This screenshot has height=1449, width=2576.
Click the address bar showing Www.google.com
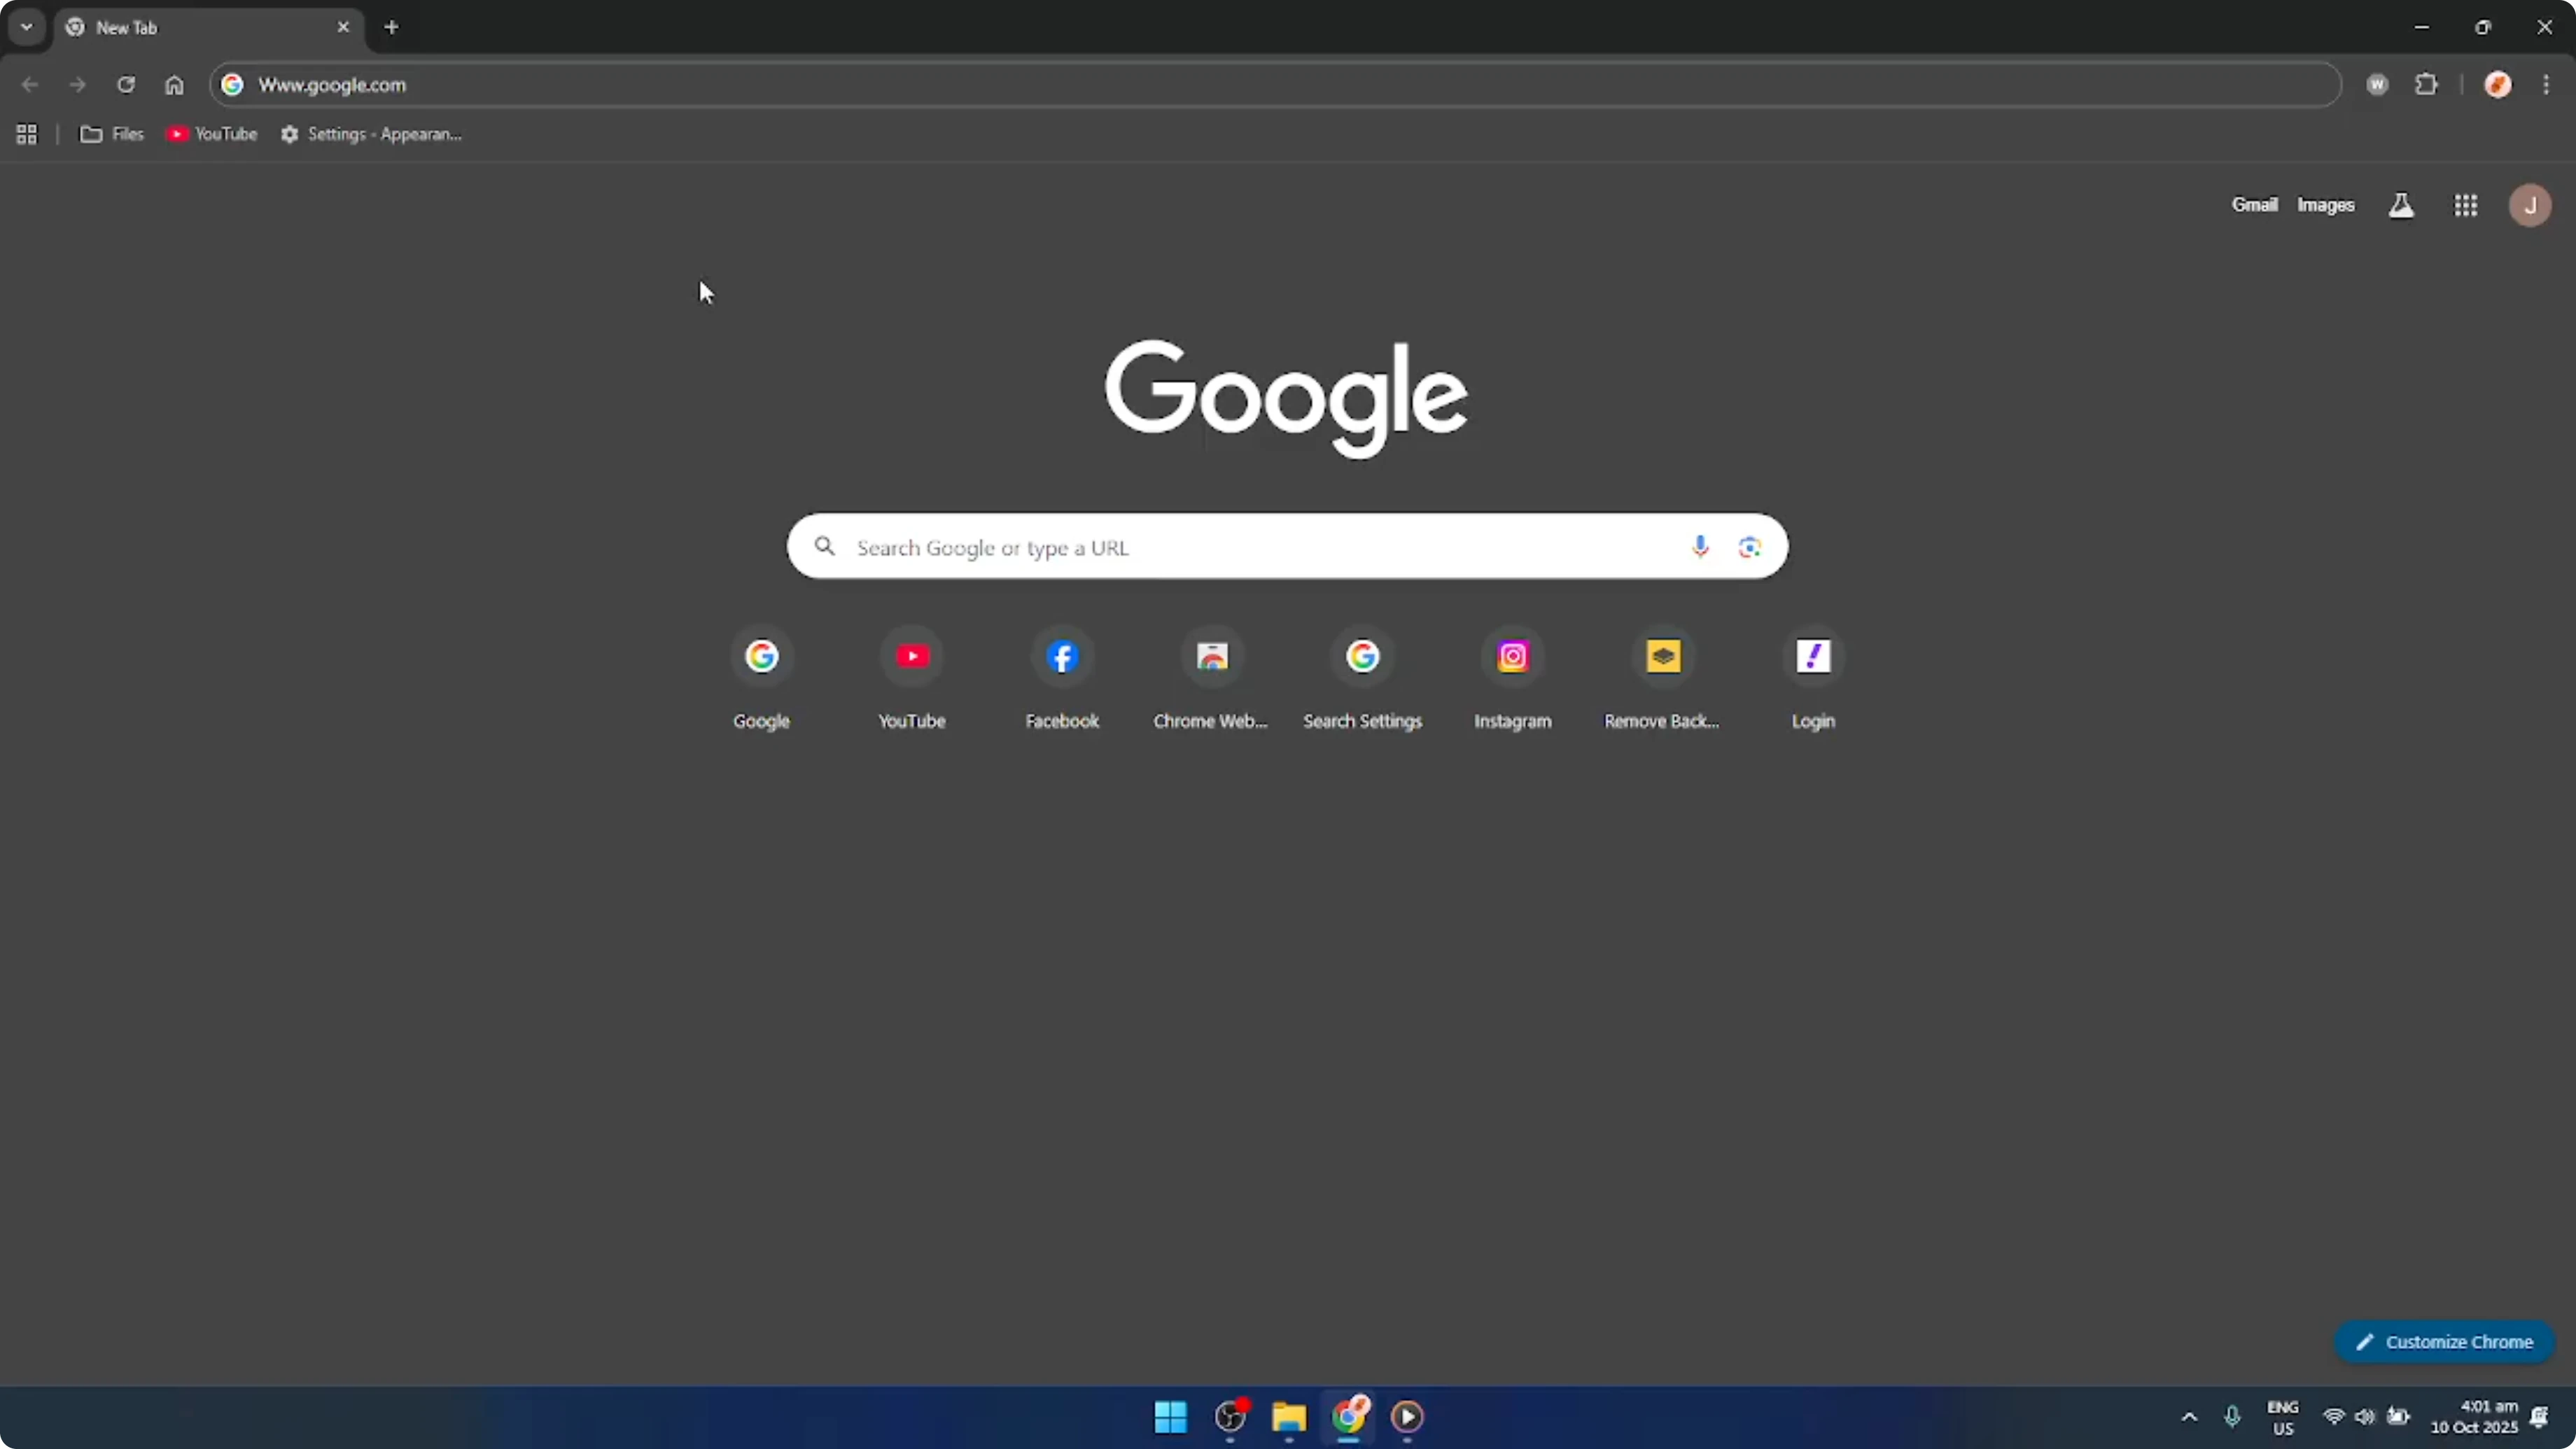[1275, 85]
